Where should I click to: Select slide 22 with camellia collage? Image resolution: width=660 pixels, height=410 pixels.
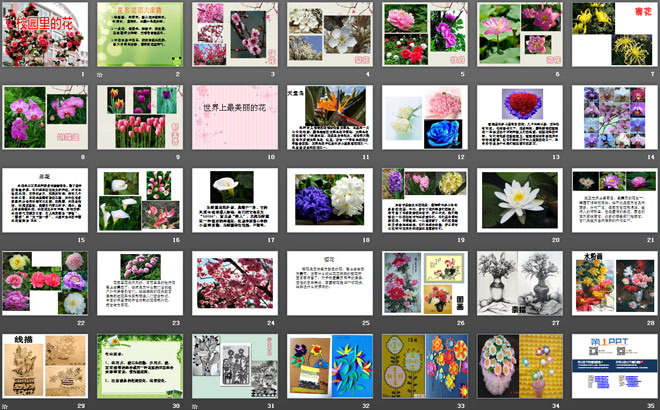(x=45, y=283)
